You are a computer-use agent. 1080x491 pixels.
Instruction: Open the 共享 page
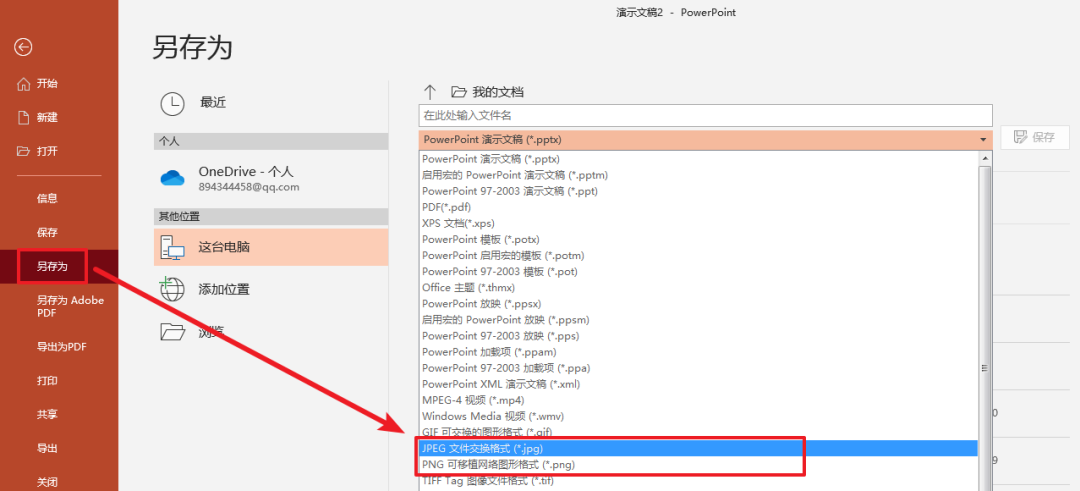(48, 414)
